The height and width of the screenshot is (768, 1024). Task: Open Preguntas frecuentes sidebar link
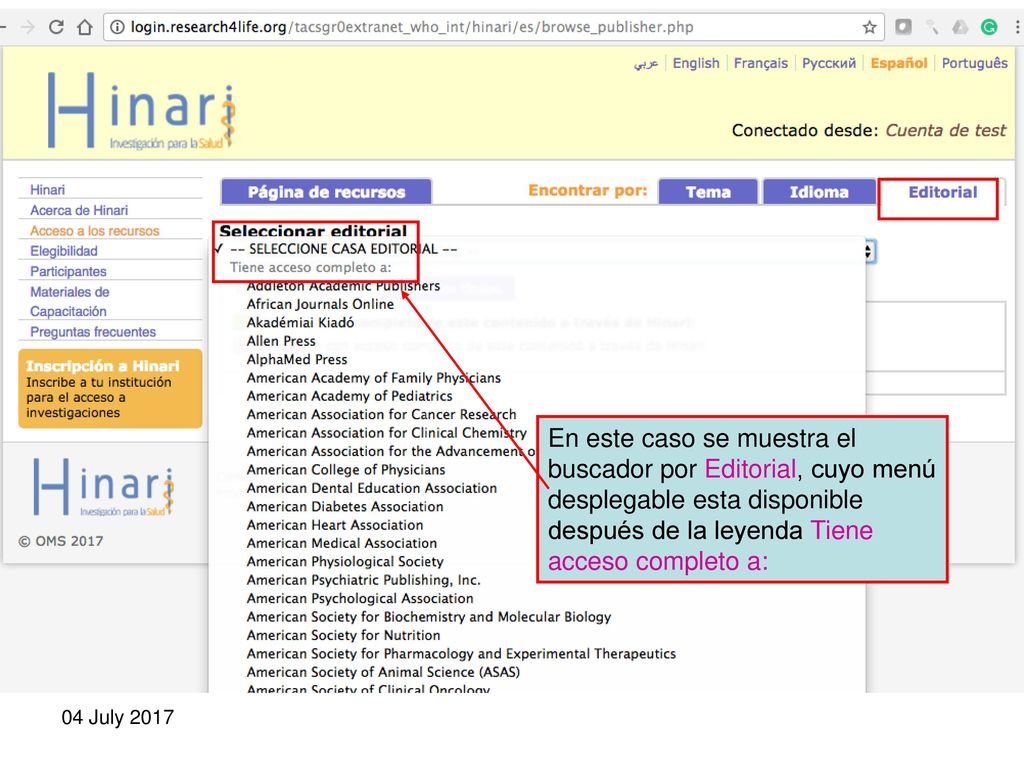(x=93, y=332)
